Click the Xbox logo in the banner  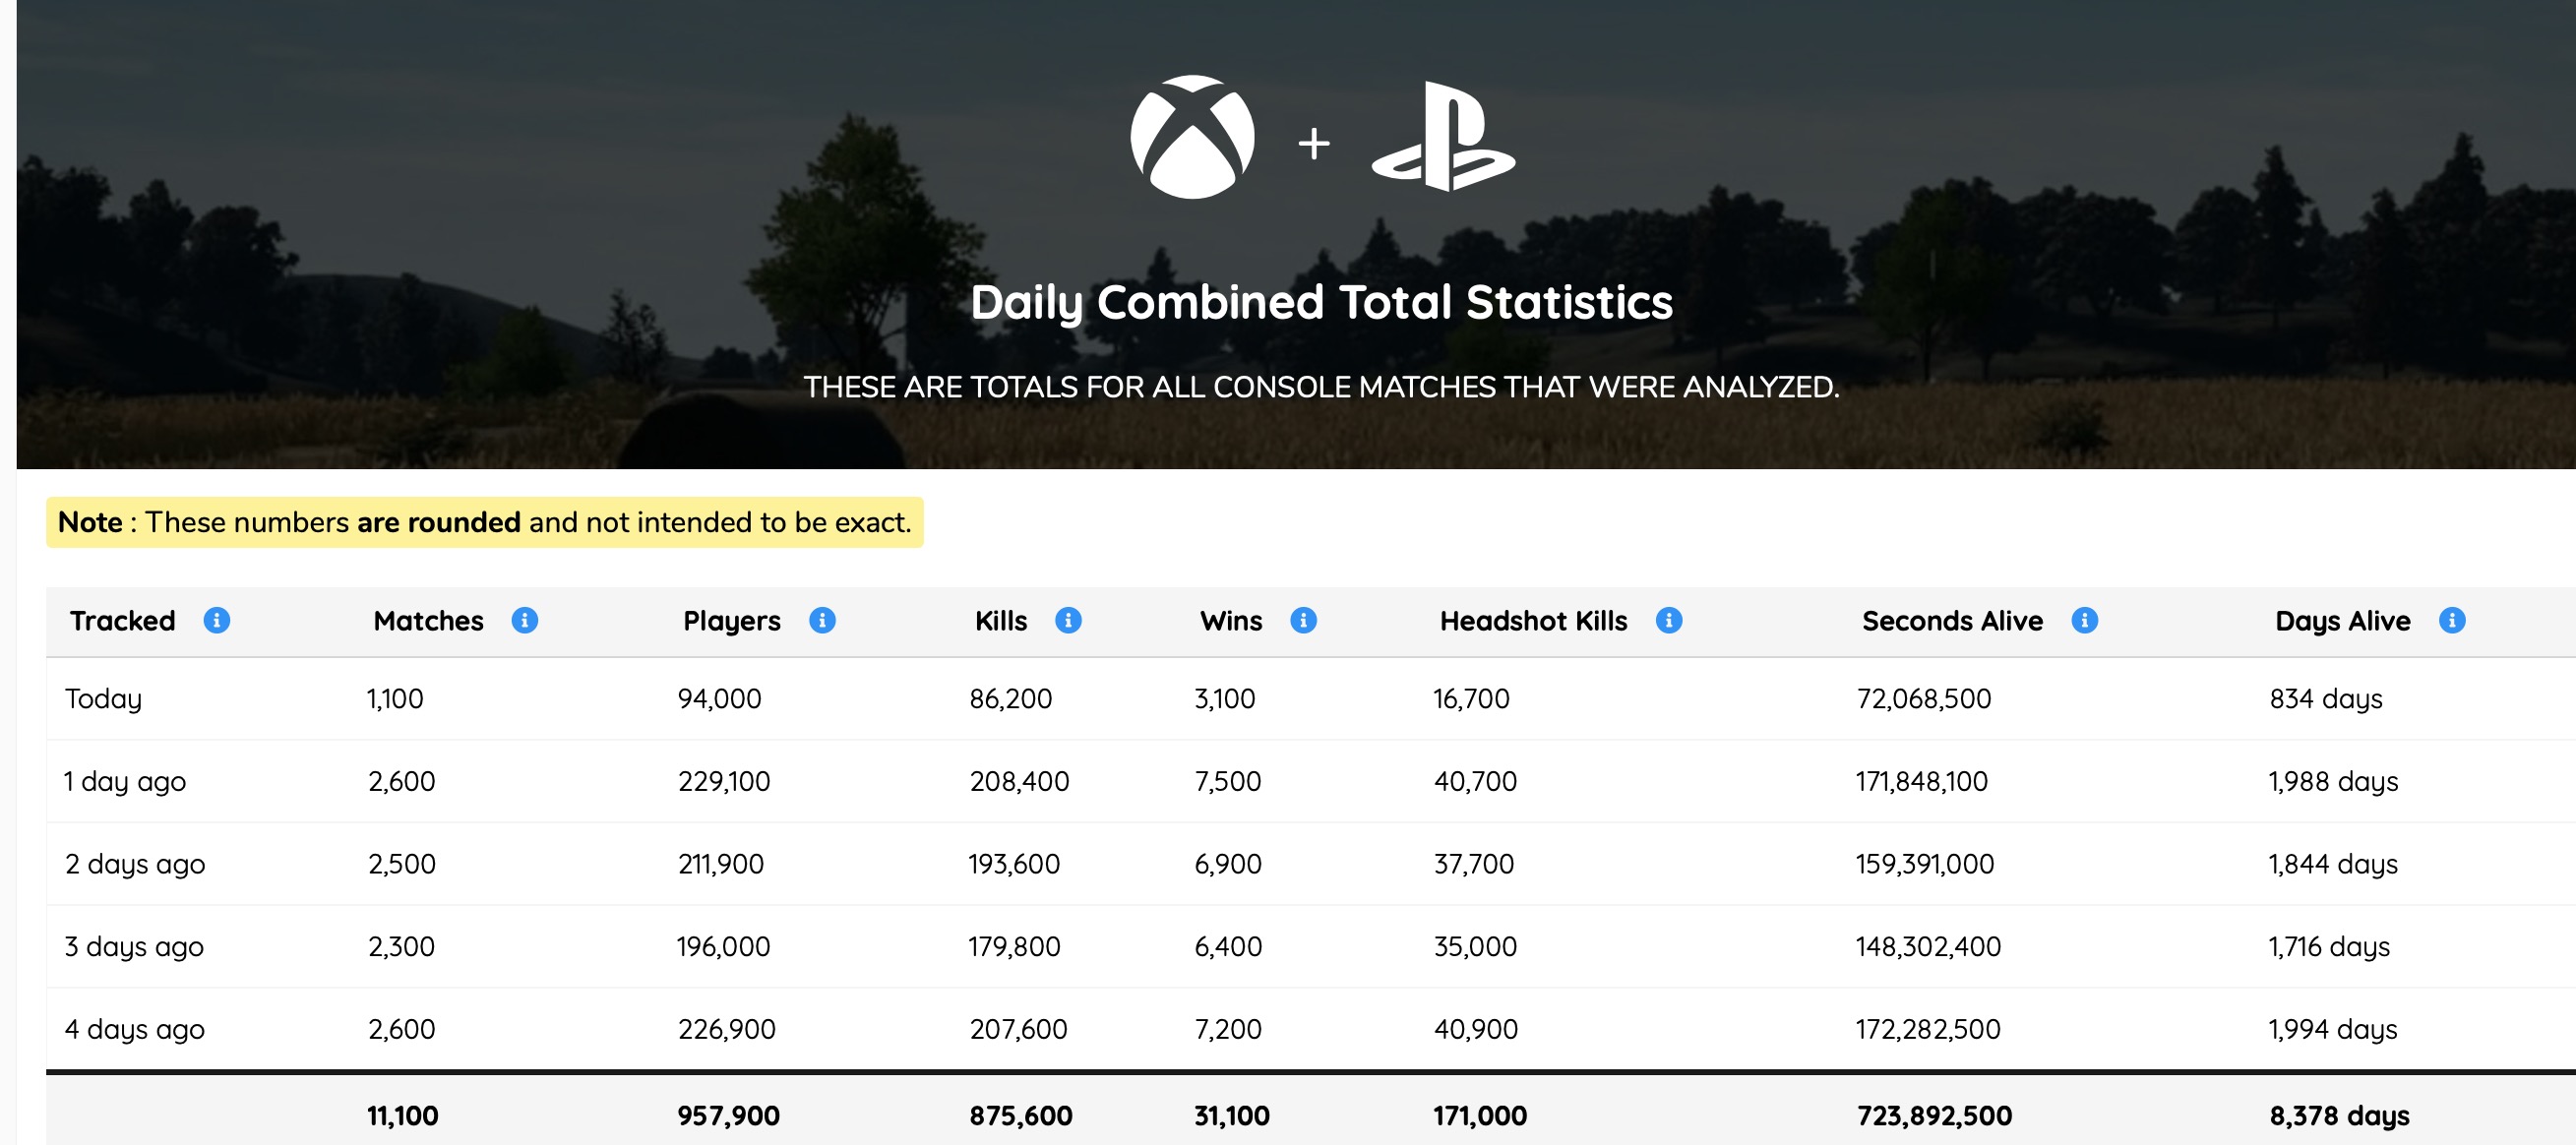1192,137
